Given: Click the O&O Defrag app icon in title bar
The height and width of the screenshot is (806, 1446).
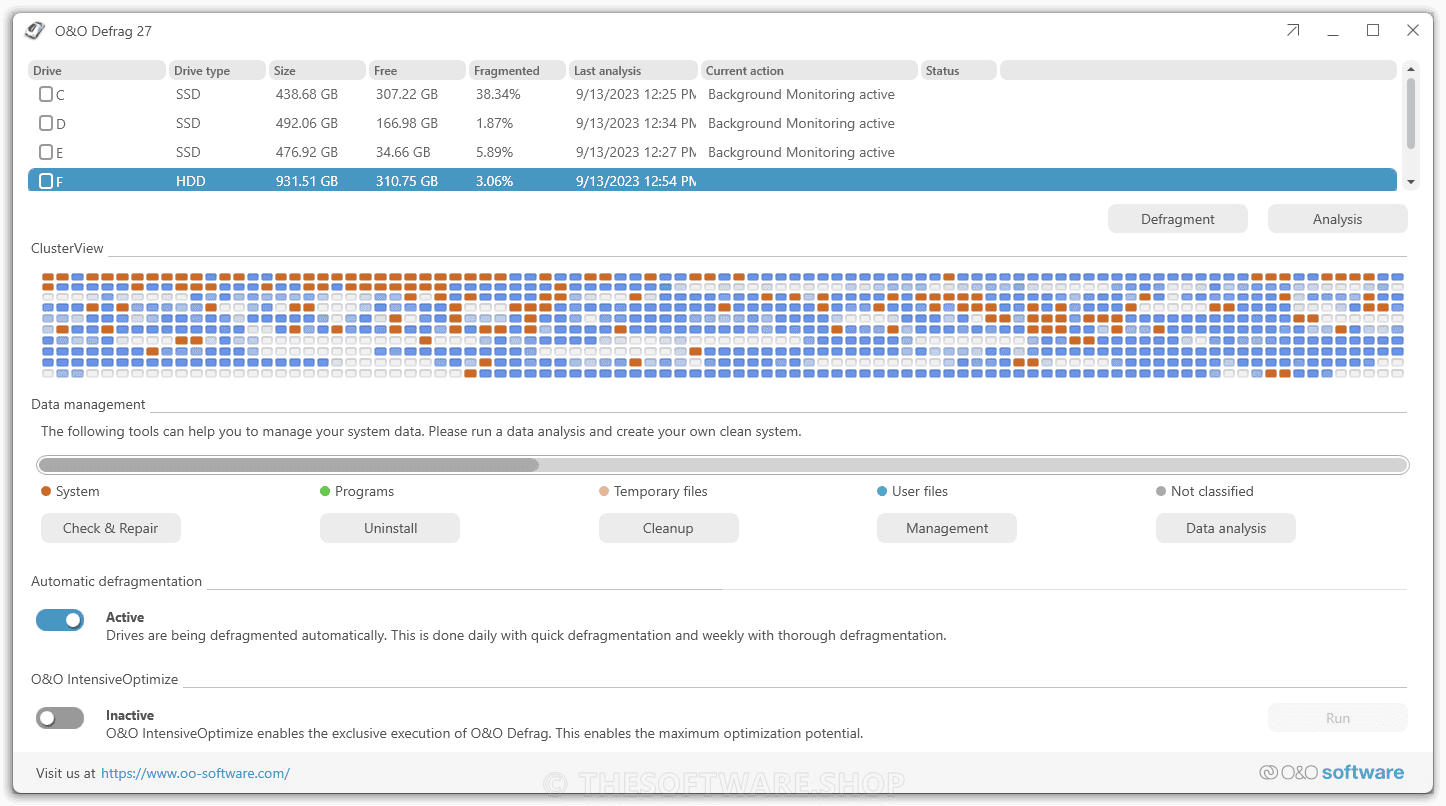Looking at the screenshot, I should coord(35,31).
